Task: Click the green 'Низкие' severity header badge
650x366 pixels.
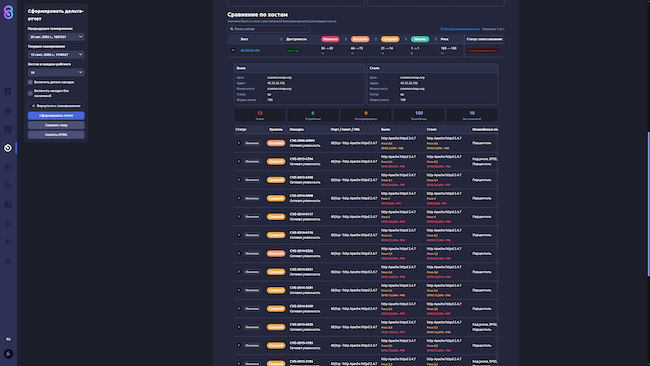Action: click(420, 39)
